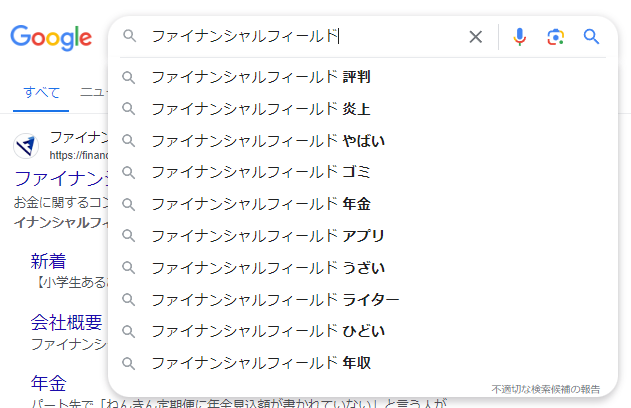Screen dimensions: 631x408
Task: Open the Google logo homepage link
Action: pos(51,38)
